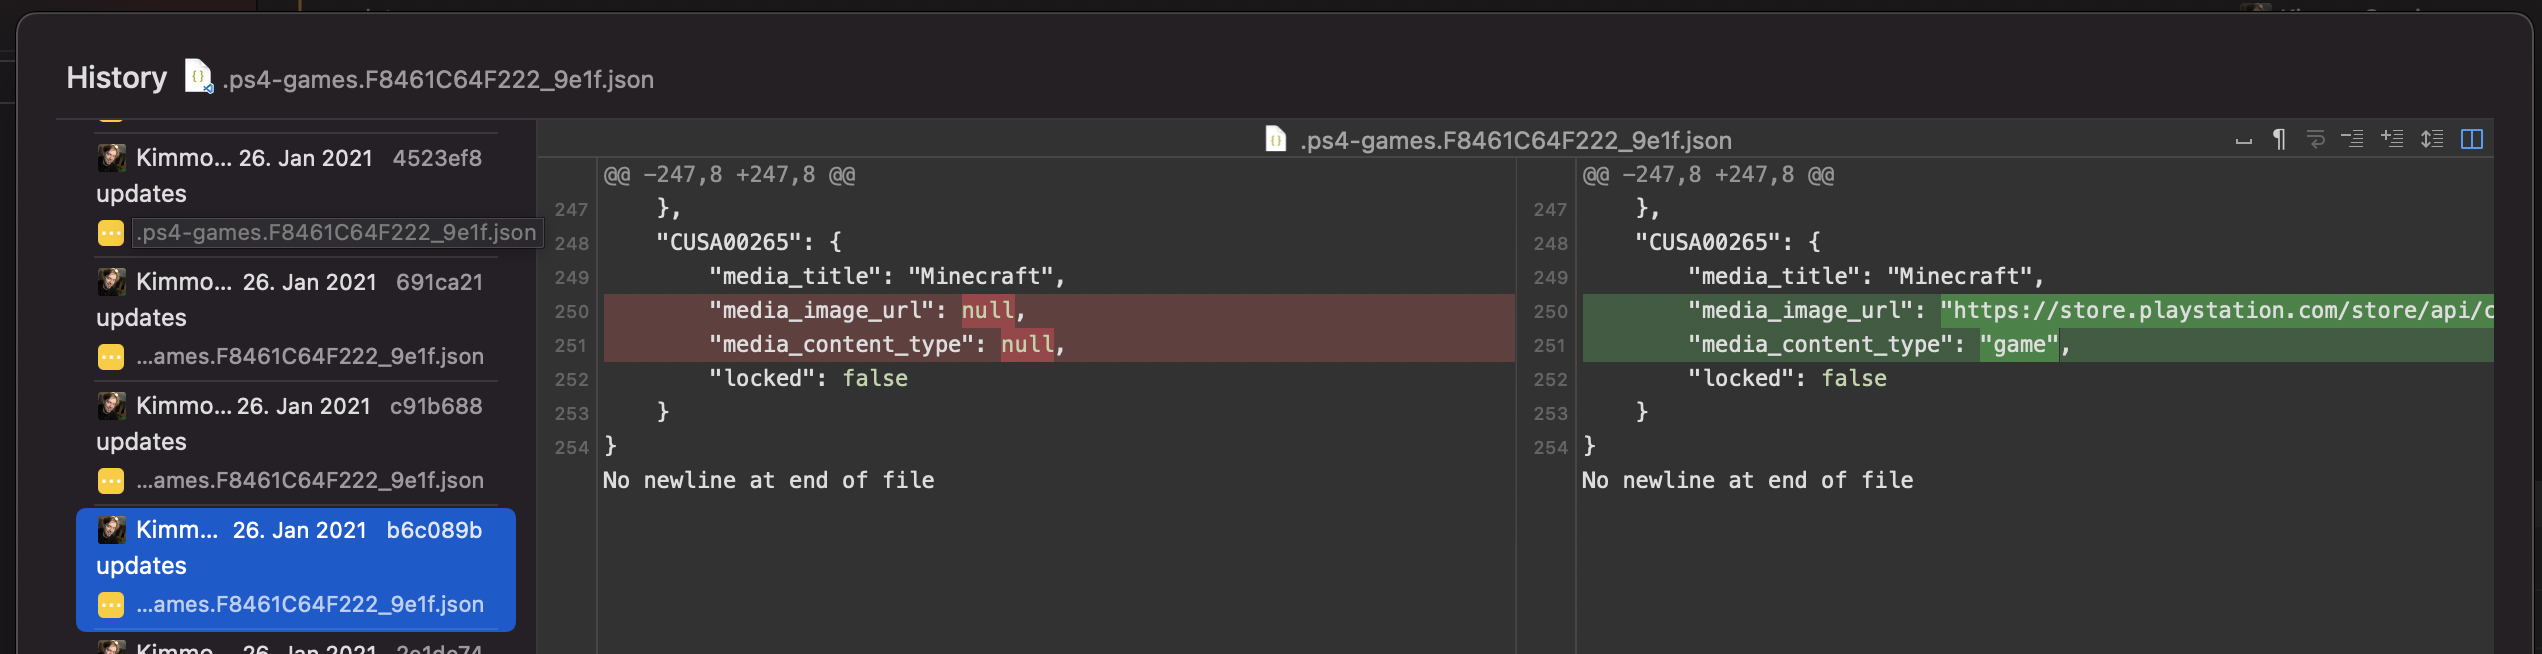Click "media_title": "Minecraft" in the right pane
Screen dimensions: 2542x654
pos(1866,277)
